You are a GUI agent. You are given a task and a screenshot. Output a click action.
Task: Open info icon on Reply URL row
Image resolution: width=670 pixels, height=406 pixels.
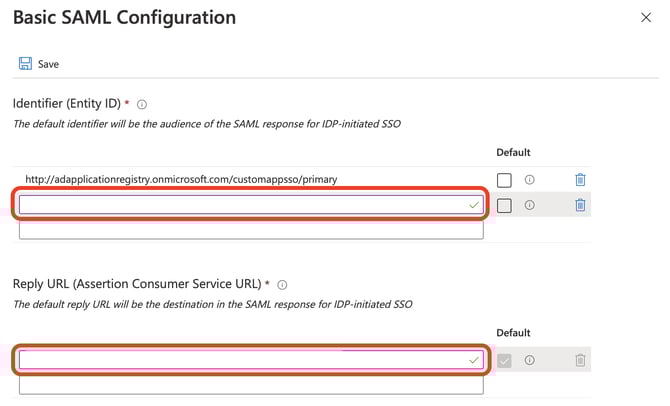click(530, 360)
